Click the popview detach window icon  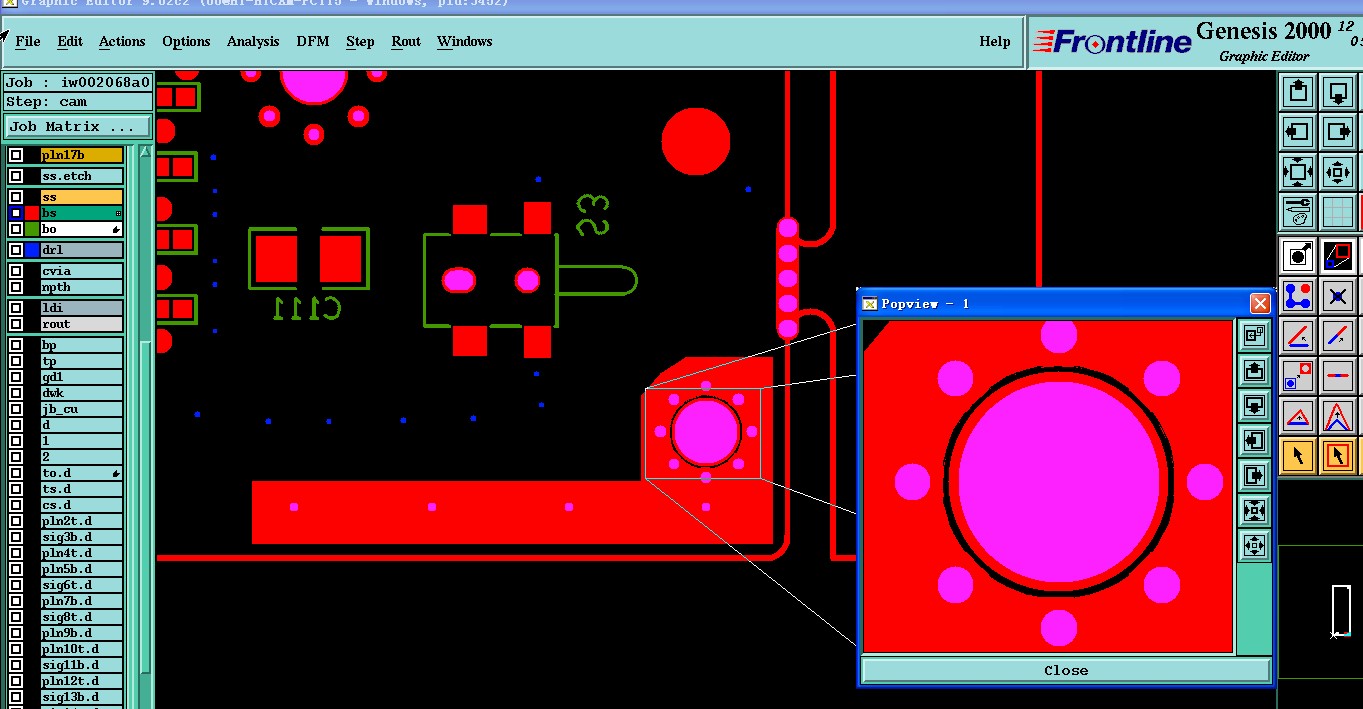pos(1254,336)
